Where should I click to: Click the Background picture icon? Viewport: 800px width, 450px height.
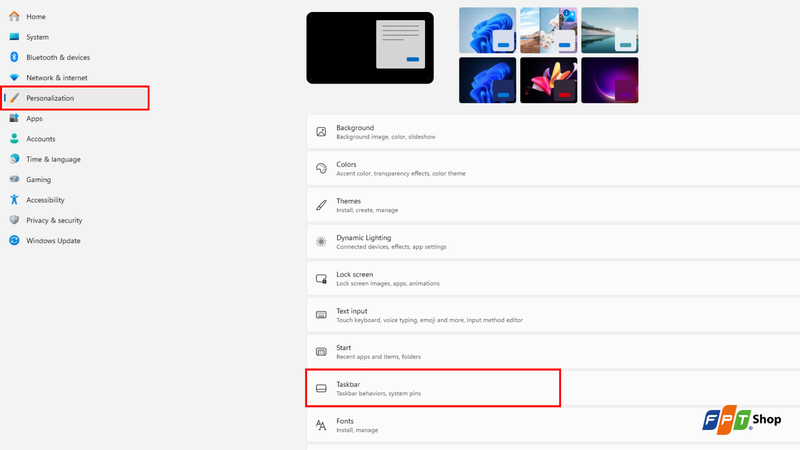tap(321, 132)
